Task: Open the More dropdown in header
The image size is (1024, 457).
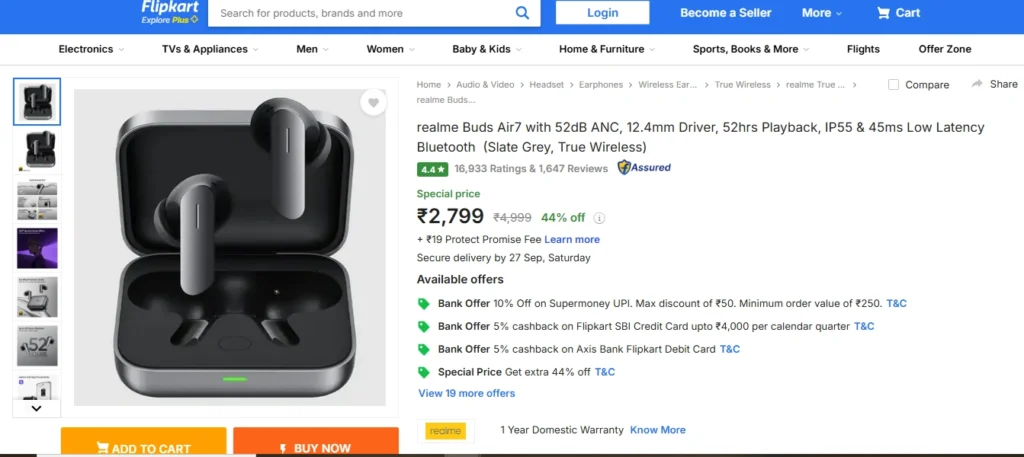Action: (822, 13)
